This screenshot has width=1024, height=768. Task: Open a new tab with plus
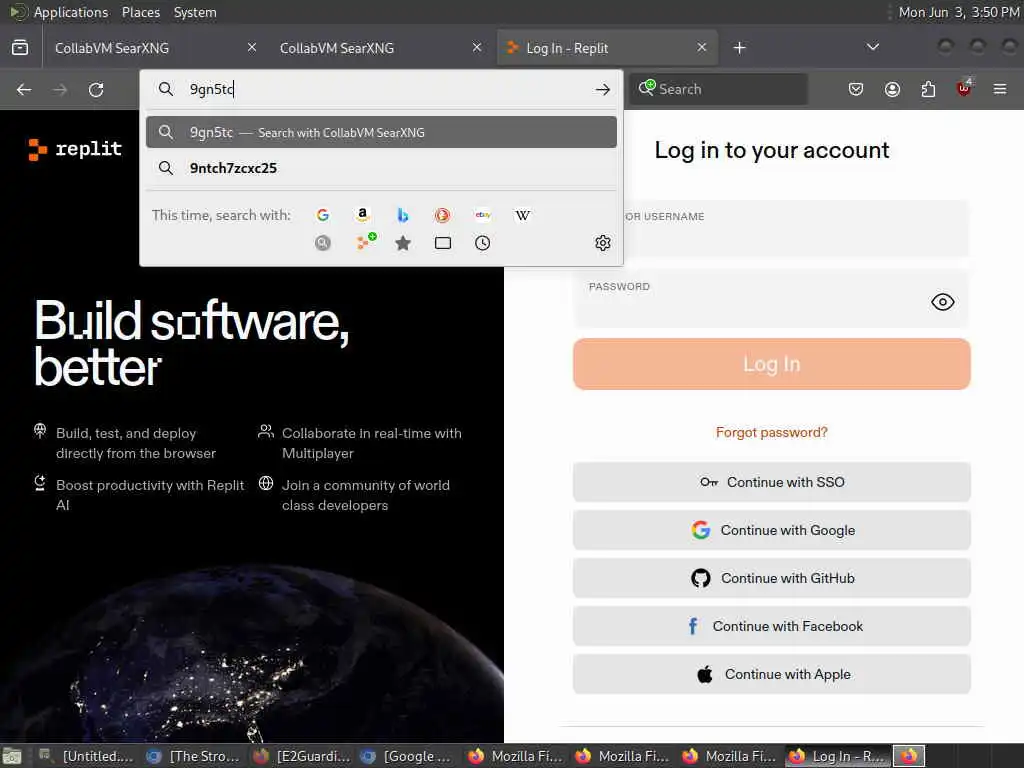(739, 48)
